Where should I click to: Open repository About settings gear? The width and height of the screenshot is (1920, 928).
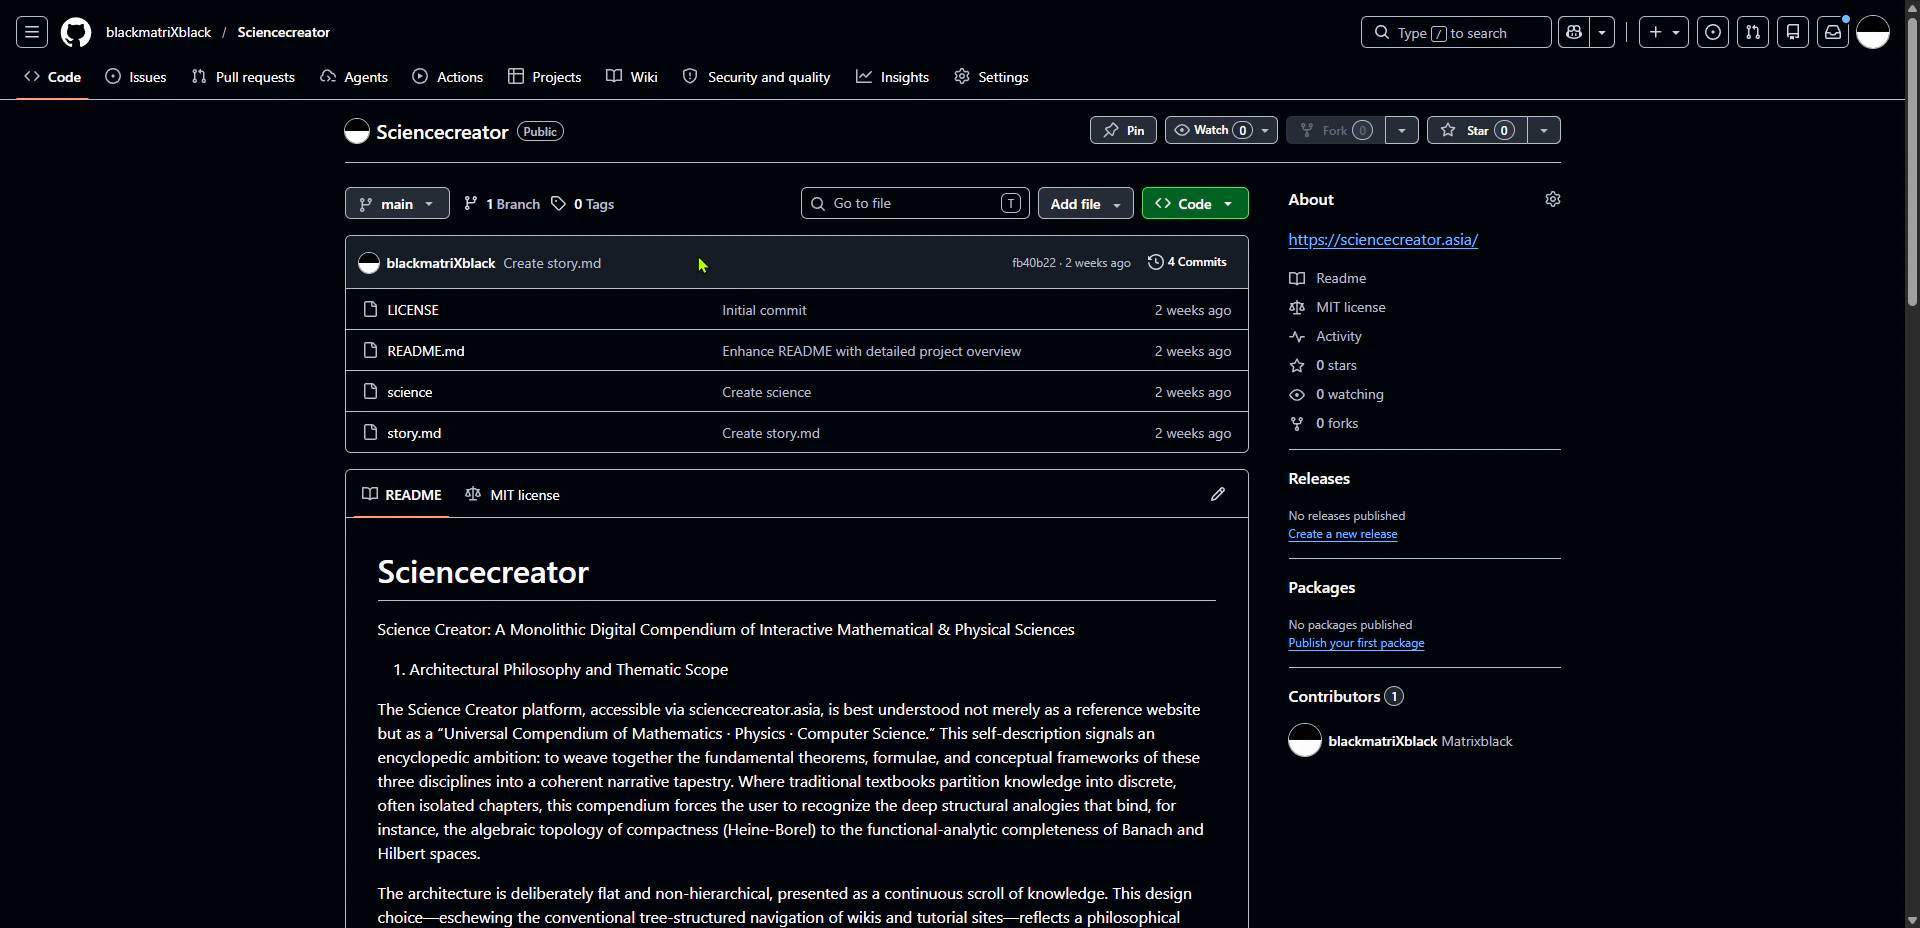coord(1553,199)
